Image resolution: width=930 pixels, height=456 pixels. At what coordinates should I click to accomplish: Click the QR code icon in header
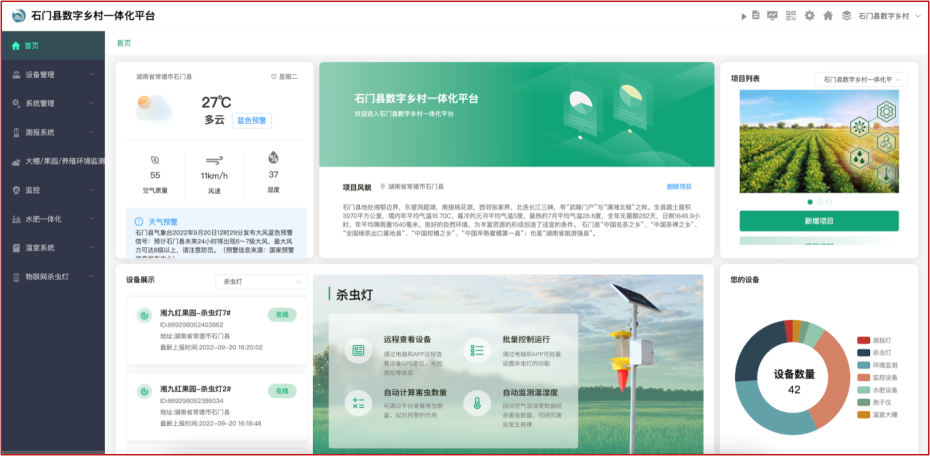(x=791, y=16)
